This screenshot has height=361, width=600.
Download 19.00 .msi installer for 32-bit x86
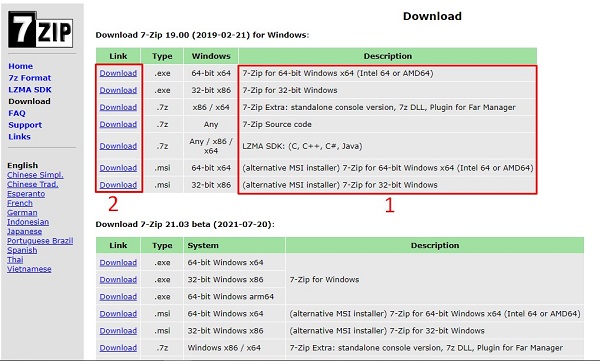118,185
